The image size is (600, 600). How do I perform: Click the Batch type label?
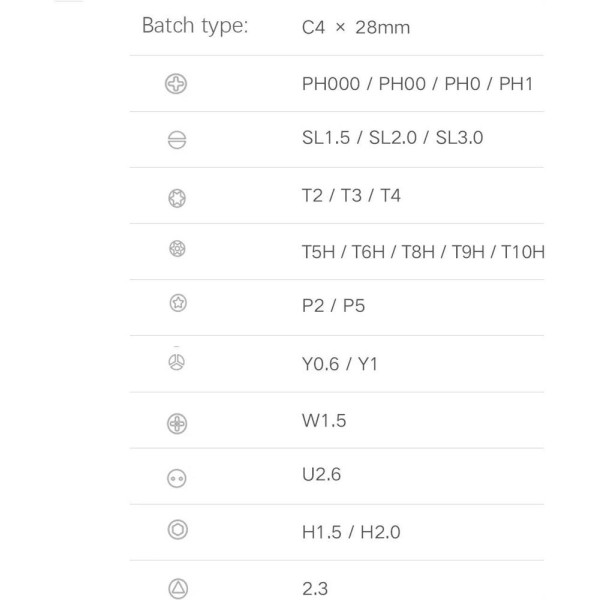click(x=195, y=26)
